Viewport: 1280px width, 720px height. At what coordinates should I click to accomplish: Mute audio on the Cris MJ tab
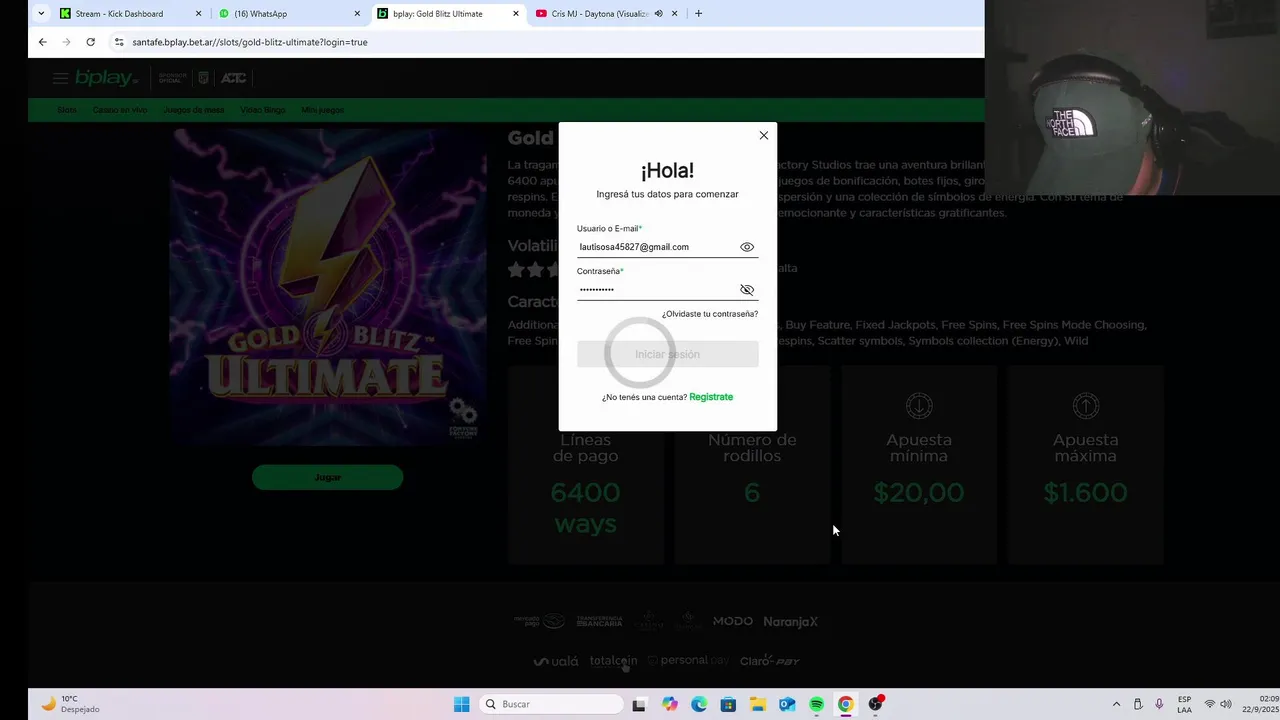(659, 14)
